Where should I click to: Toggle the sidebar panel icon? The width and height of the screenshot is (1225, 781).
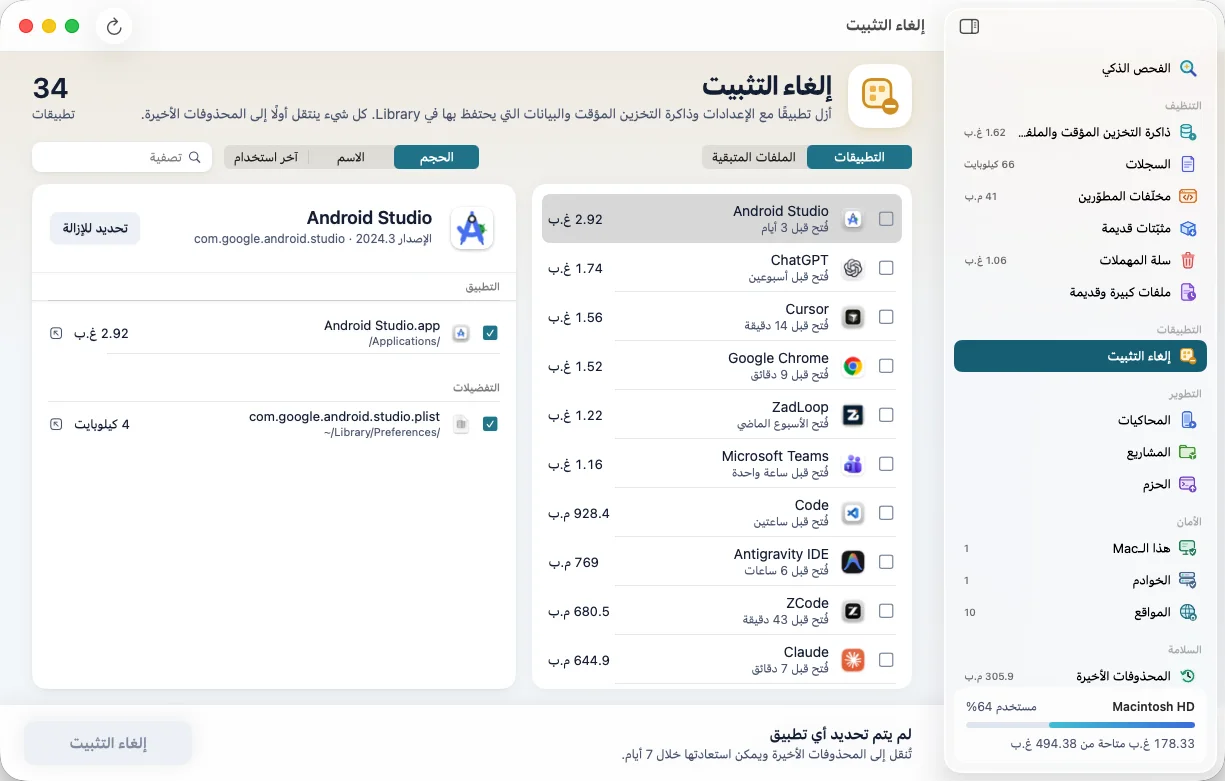tap(969, 27)
